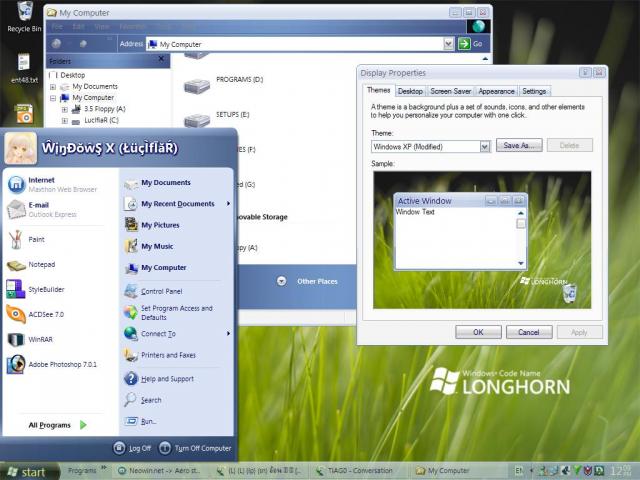Launch StyleBuilder from Start menu
The height and width of the screenshot is (480, 640).
click(x=36, y=289)
